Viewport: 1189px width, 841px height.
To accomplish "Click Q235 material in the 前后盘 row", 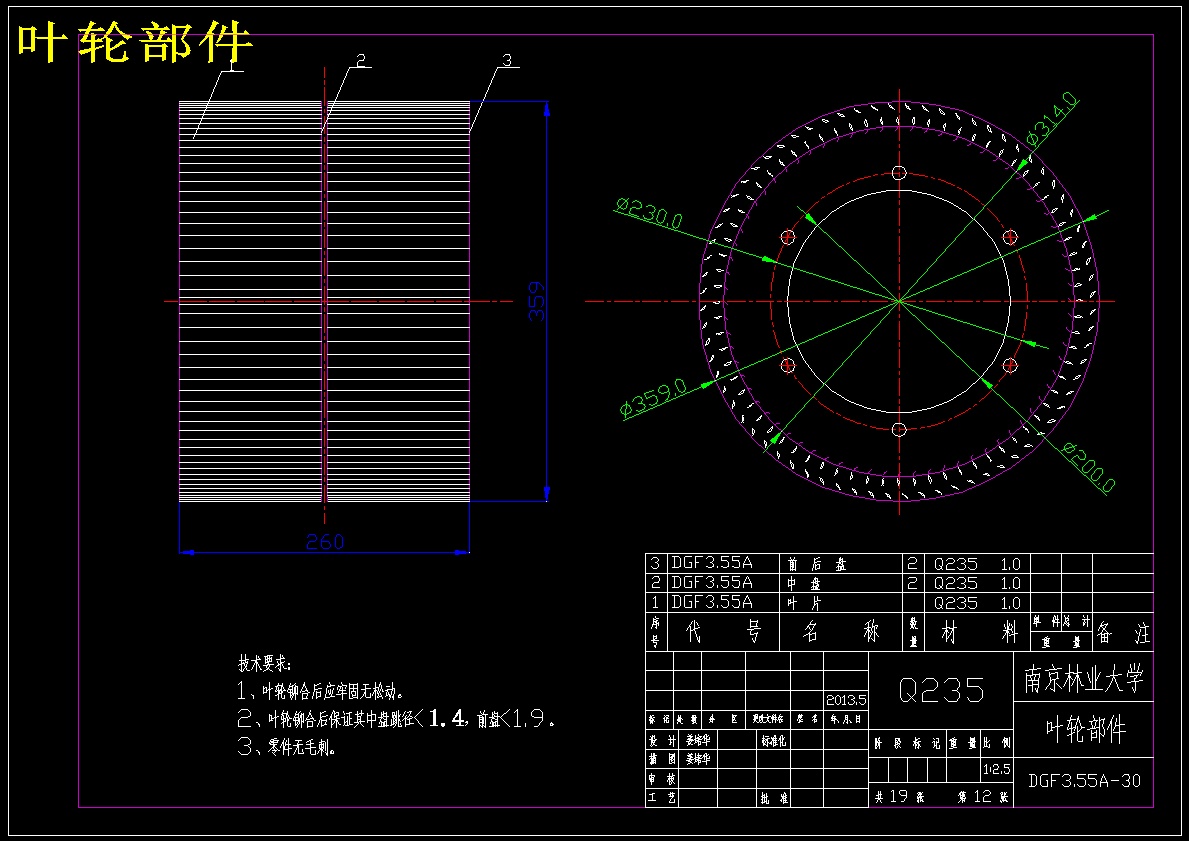I will 955,564.
